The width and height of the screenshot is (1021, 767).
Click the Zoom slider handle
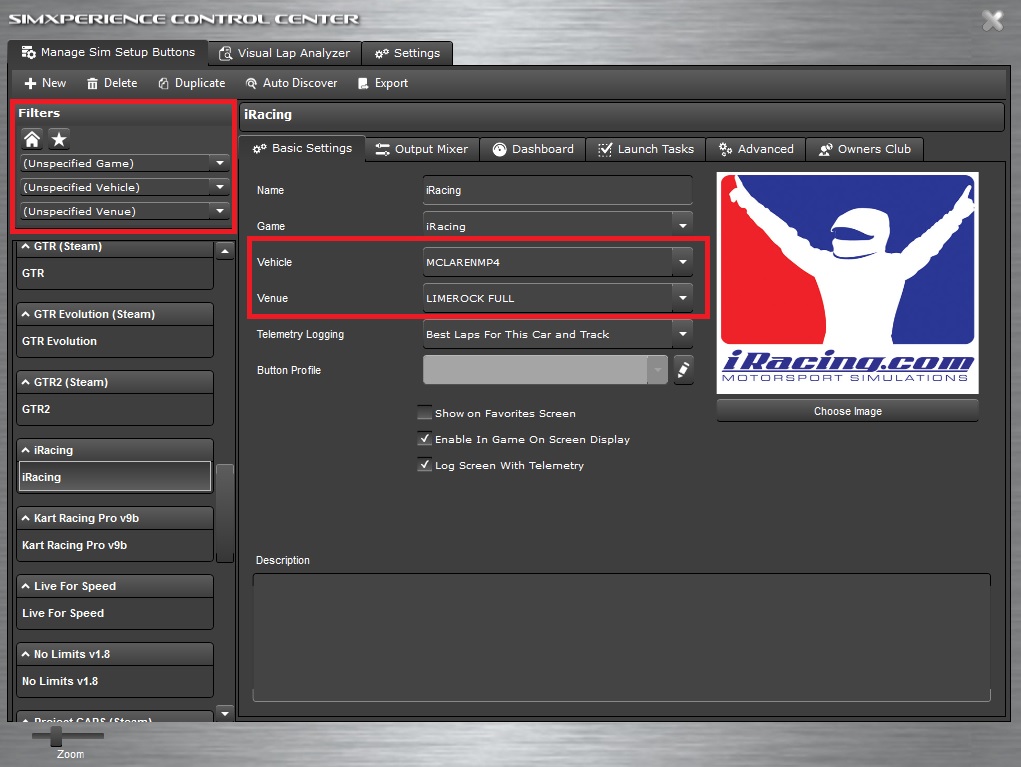56,736
